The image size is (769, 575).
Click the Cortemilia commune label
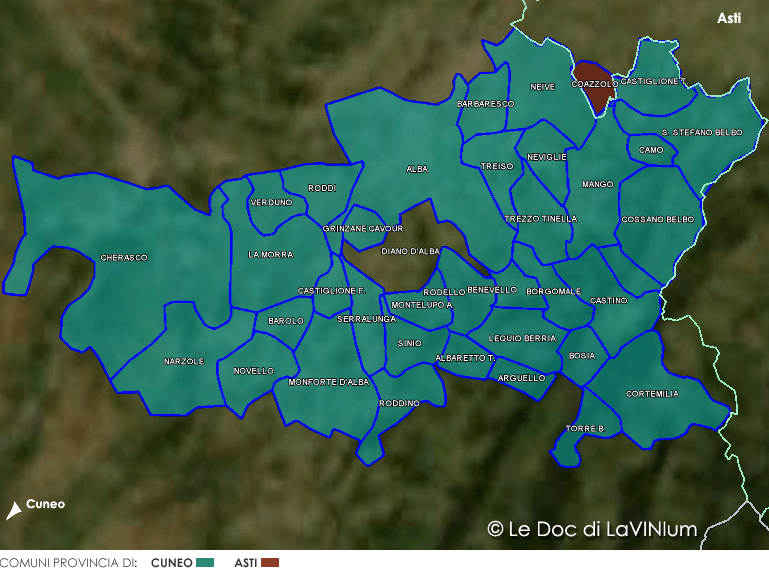(x=652, y=394)
